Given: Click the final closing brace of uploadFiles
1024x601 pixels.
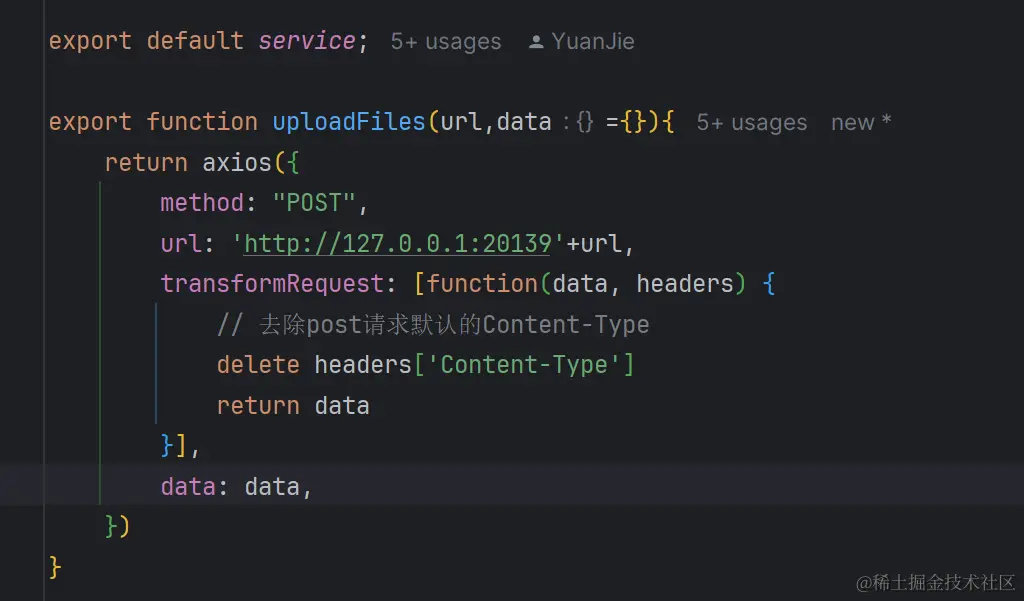Looking at the screenshot, I should click(56, 567).
